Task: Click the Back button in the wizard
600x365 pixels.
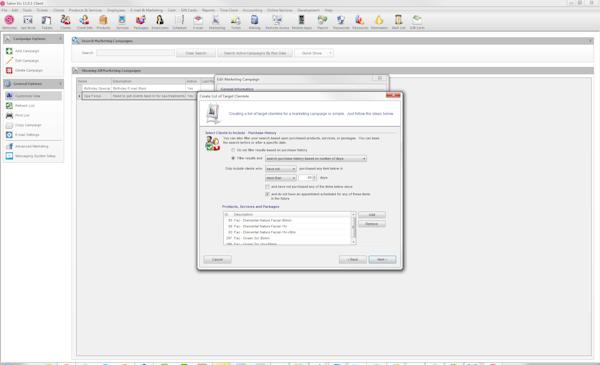Action: tap(352, 259)
